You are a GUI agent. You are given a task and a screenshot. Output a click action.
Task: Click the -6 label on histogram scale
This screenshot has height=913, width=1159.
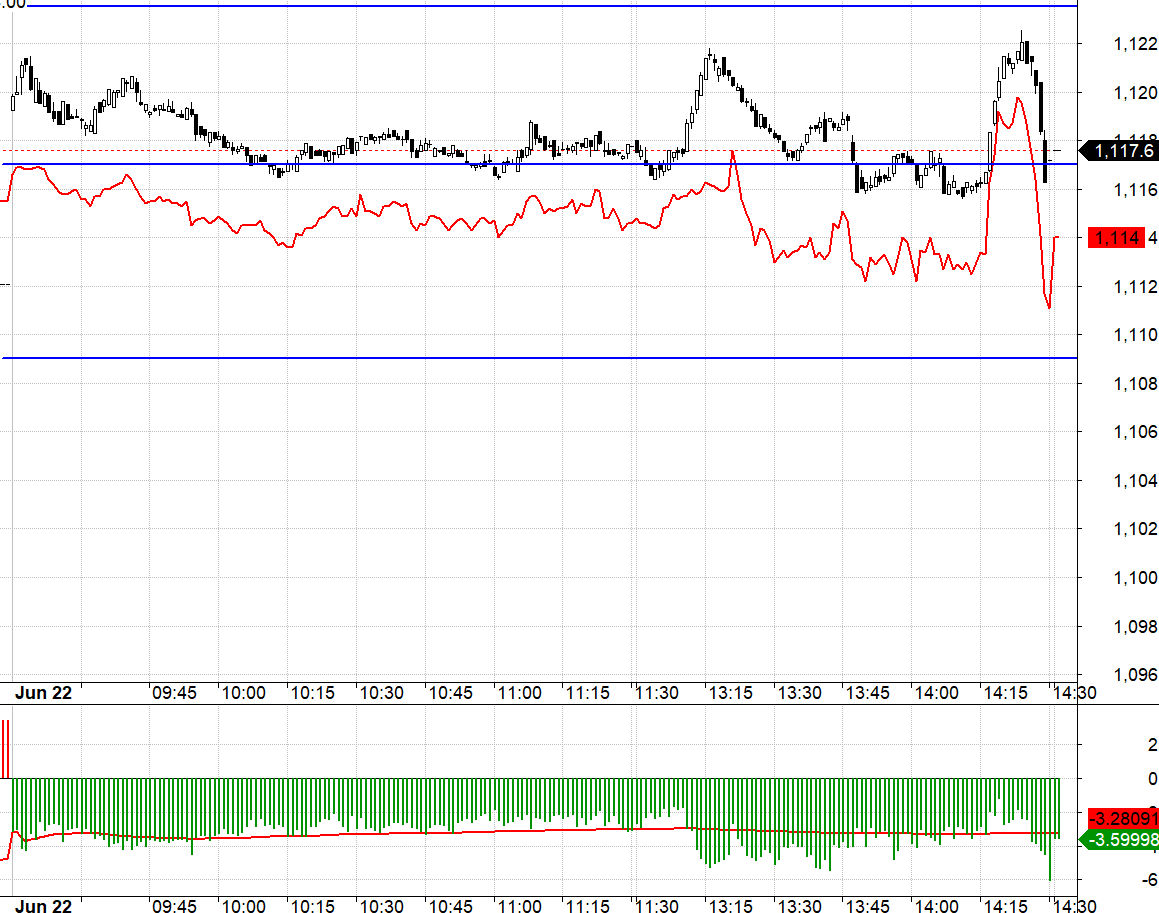click(x=1149, y=880)
